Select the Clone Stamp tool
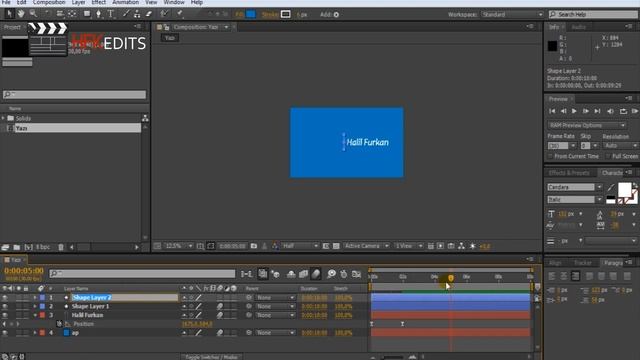640x360 pixels. [137, 14]
